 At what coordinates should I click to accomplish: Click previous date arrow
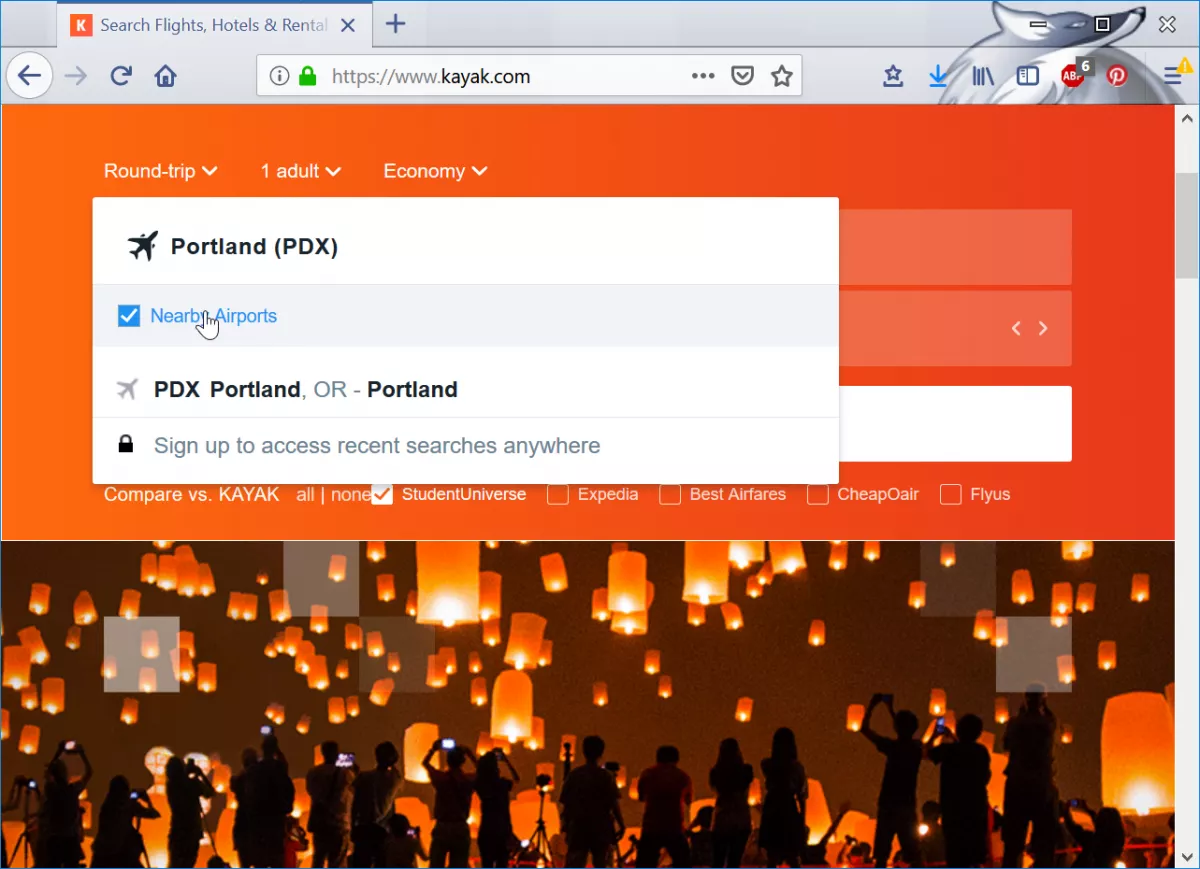click(1016, 328)
